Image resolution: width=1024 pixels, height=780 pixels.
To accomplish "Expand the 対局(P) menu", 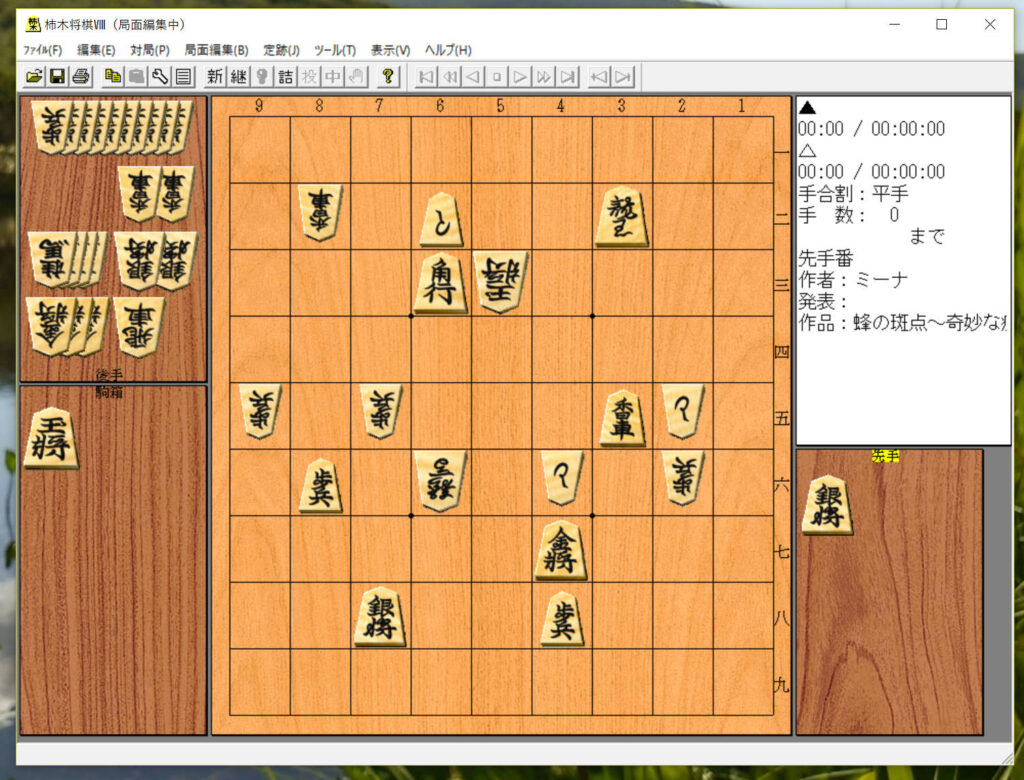I will point(150,50).
